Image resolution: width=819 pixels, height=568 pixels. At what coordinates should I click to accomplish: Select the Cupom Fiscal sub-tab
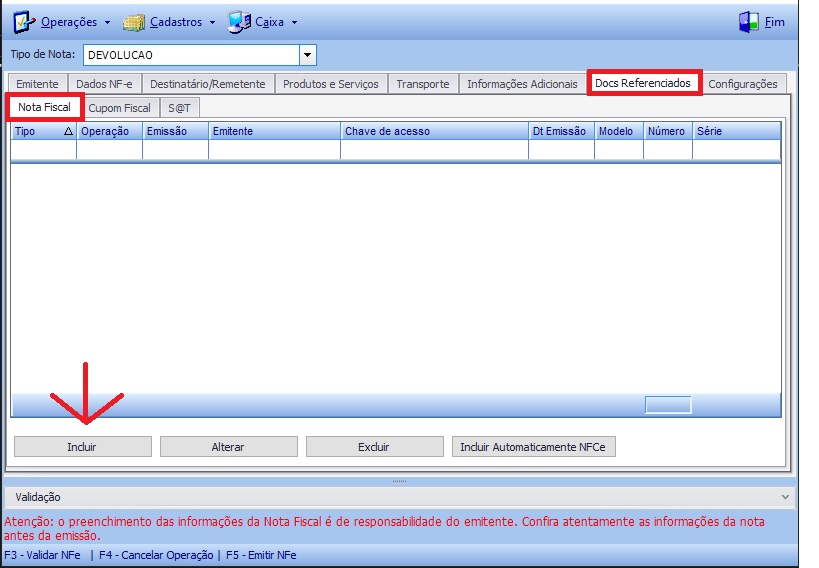[x=119, y=108]
